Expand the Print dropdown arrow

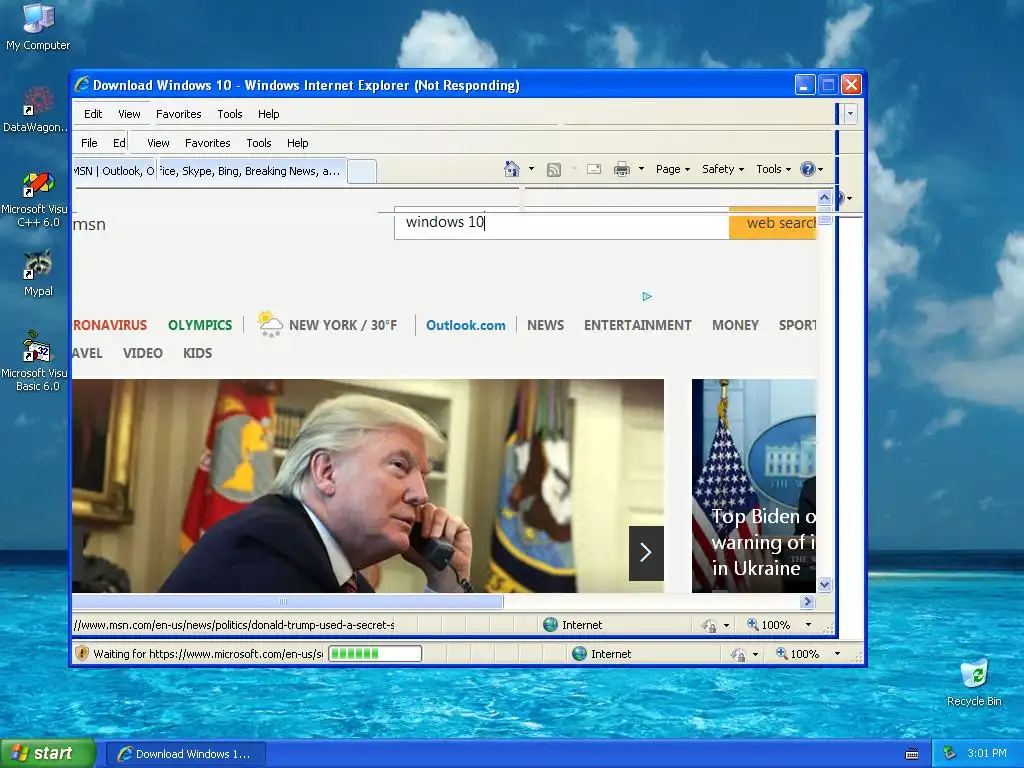click(641, 169)
